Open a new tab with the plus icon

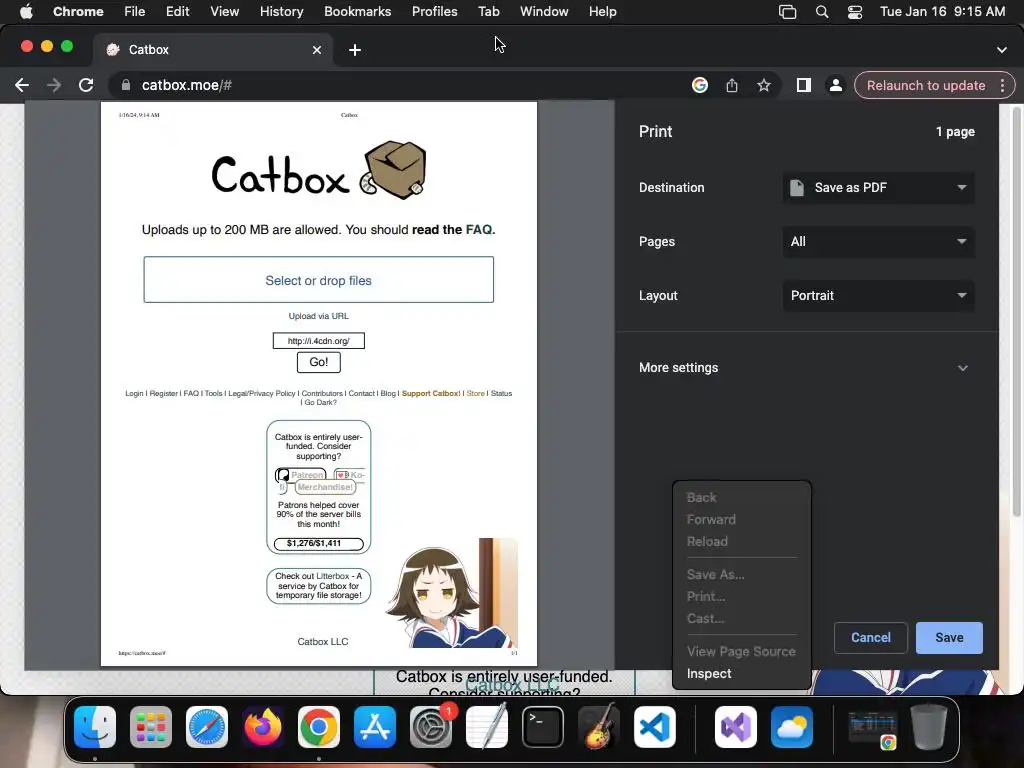click(355, 50)
